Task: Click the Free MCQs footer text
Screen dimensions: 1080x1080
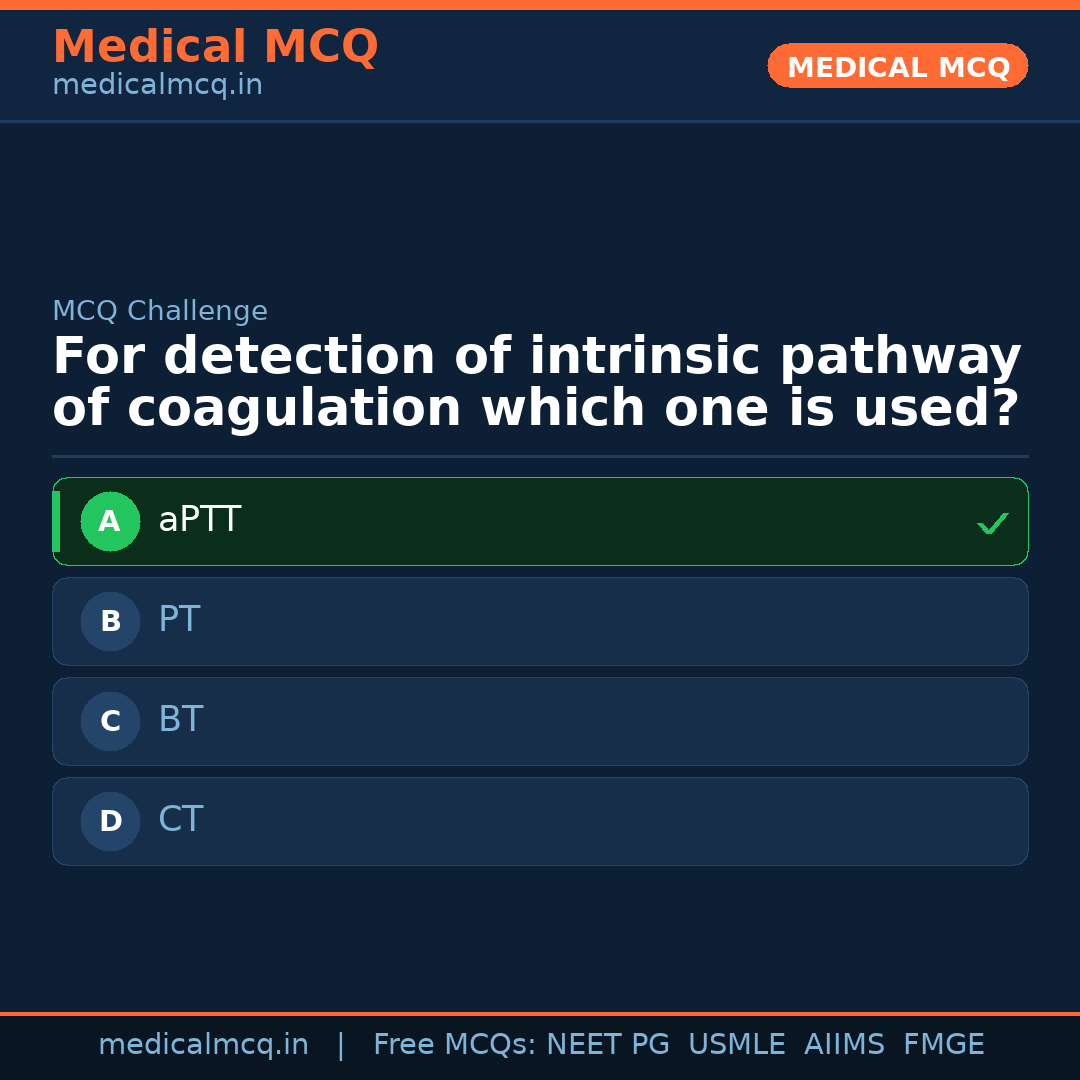Action: (455, 1045)
